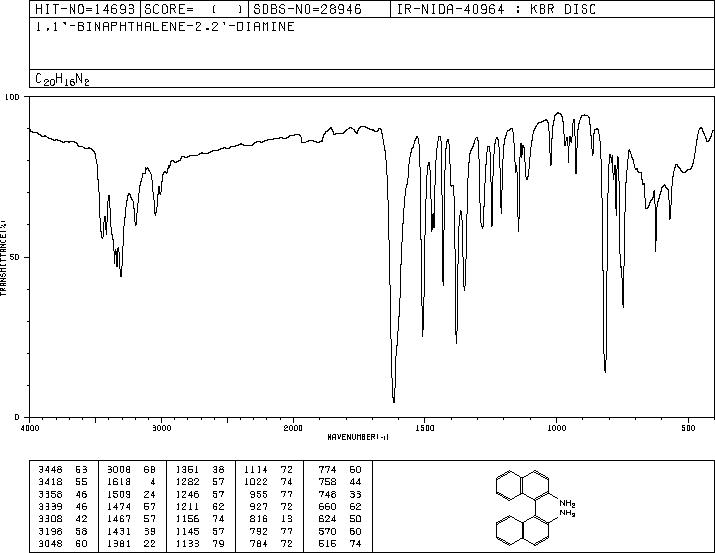Viewport: 715px width, 553px height.
Task: Click the 100 transmittance axis label
Action: [12, 97]
